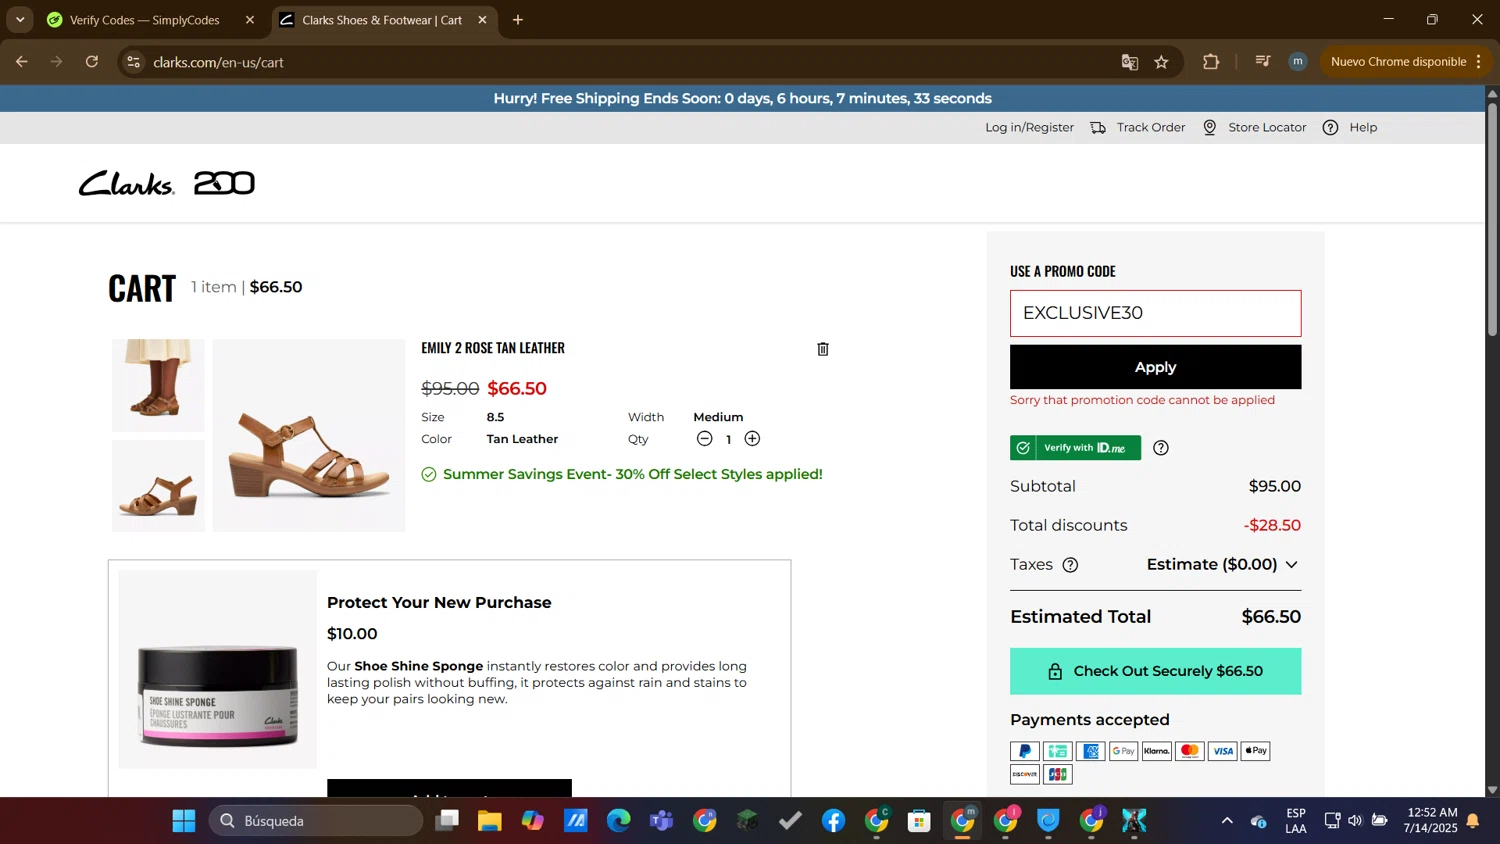
Task: Open Facebook from the taskbar
Action: (833, 821)
